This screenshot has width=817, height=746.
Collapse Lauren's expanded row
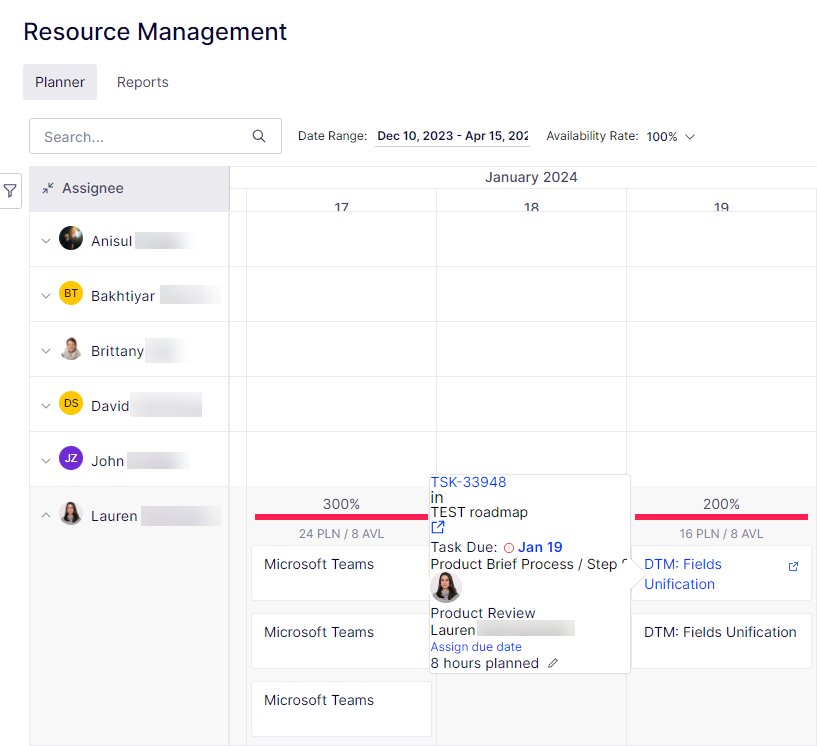coord(46,515)
